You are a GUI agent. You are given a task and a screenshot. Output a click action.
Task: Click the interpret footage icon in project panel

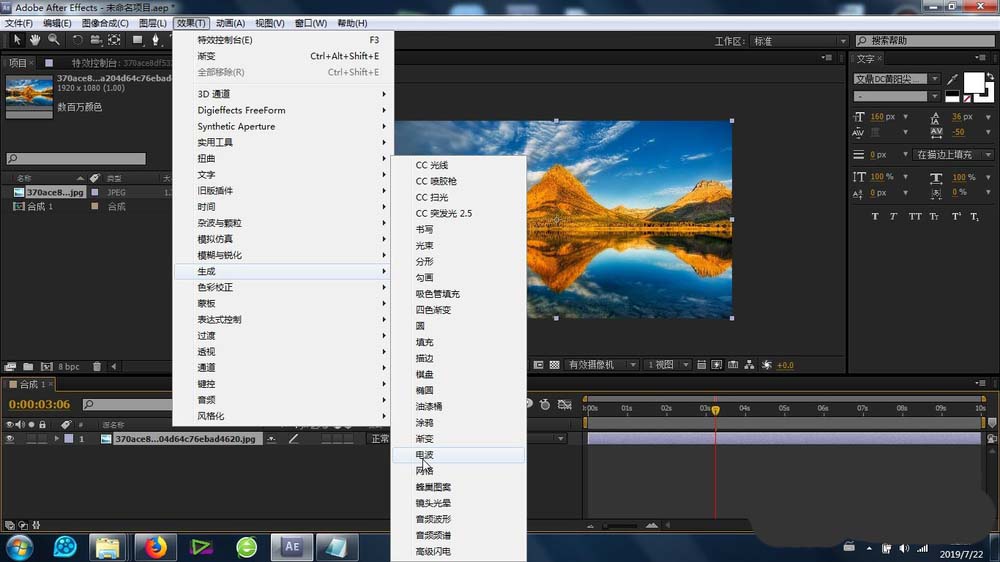tap(10, 366)
